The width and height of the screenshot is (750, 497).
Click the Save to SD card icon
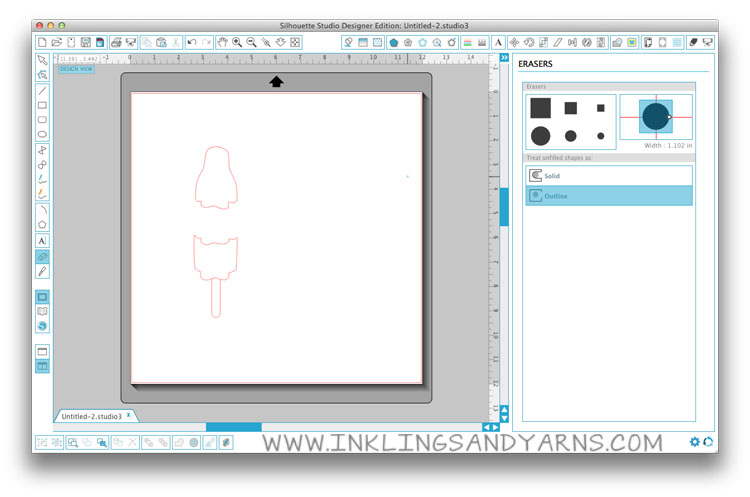[100, 42]
